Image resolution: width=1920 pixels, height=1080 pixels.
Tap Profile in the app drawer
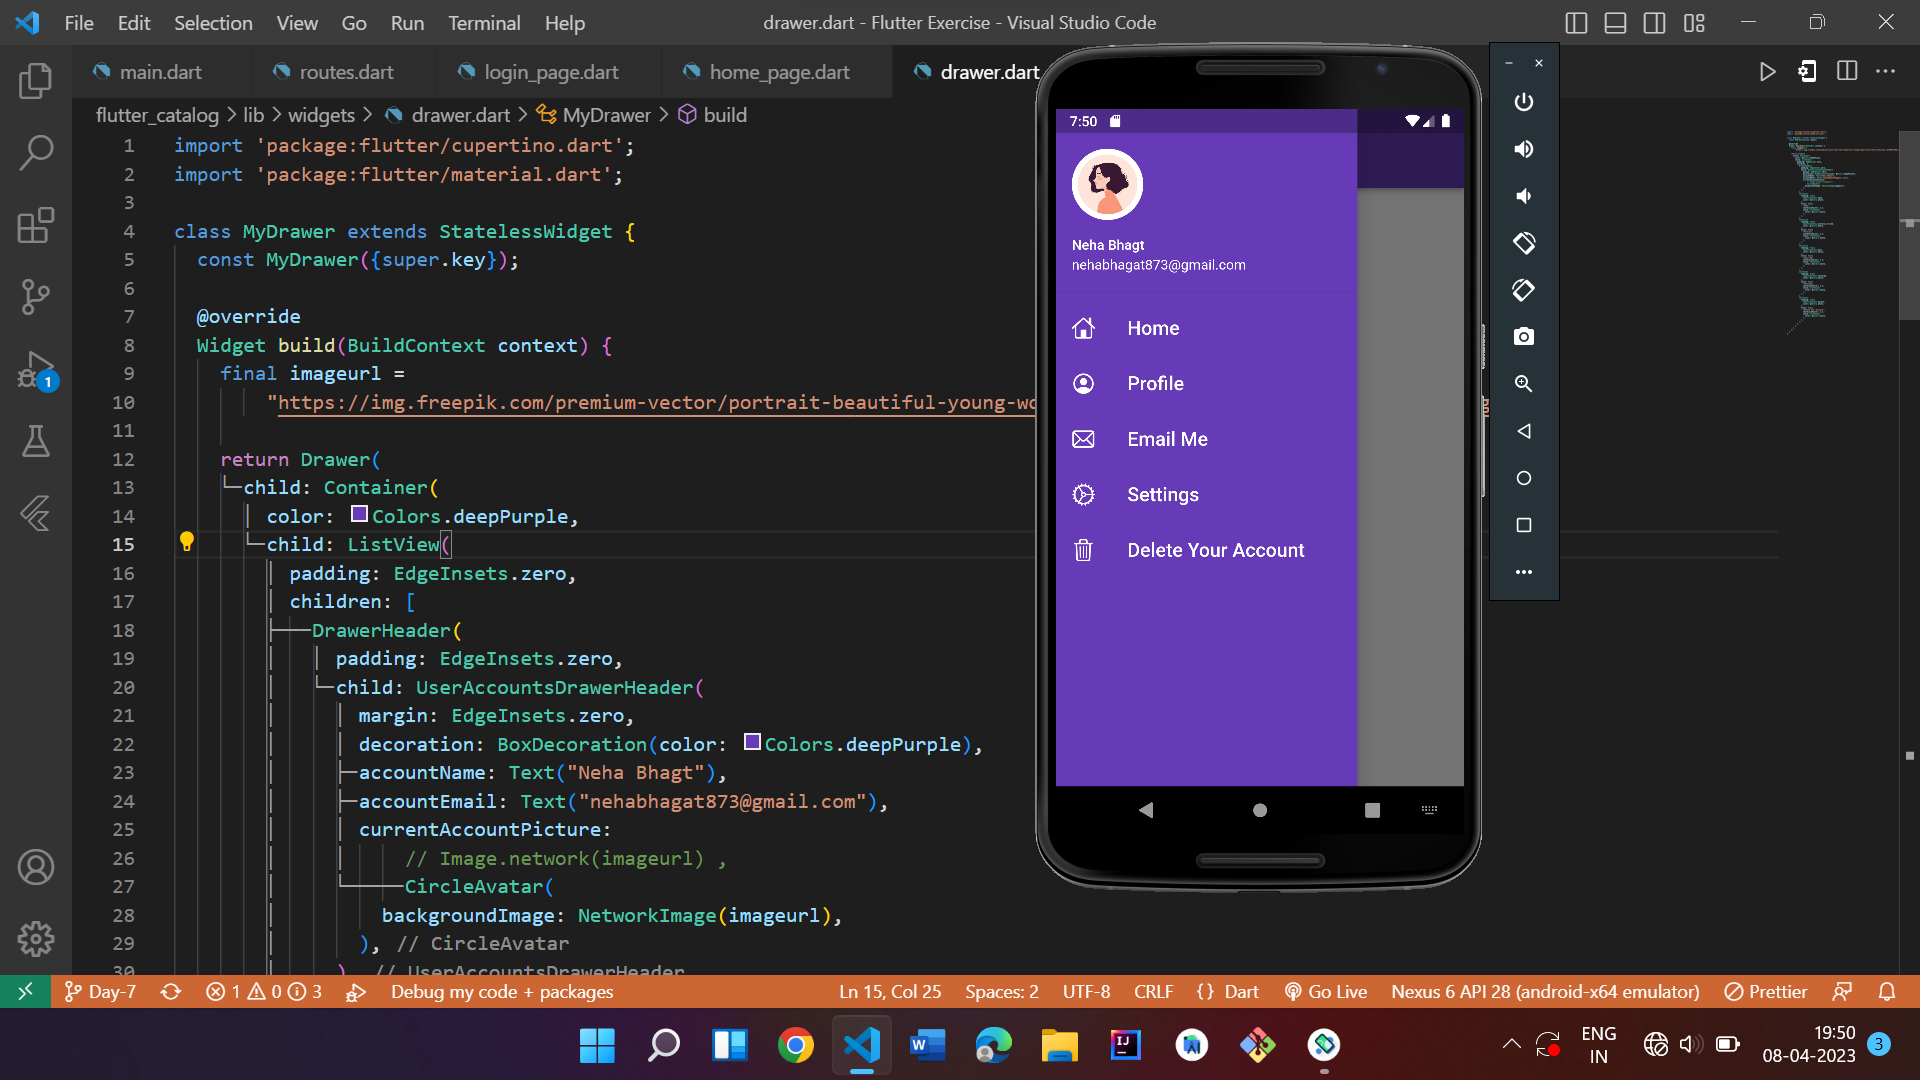[1206, 384]
